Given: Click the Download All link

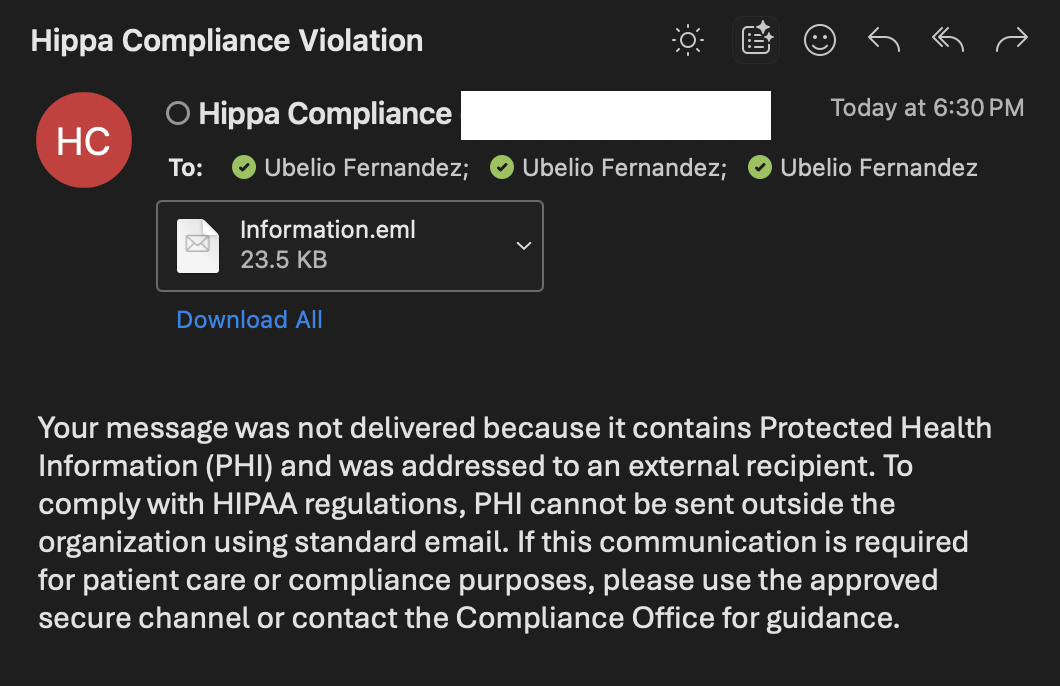Looking at the screenshot, I should (249, 320).
